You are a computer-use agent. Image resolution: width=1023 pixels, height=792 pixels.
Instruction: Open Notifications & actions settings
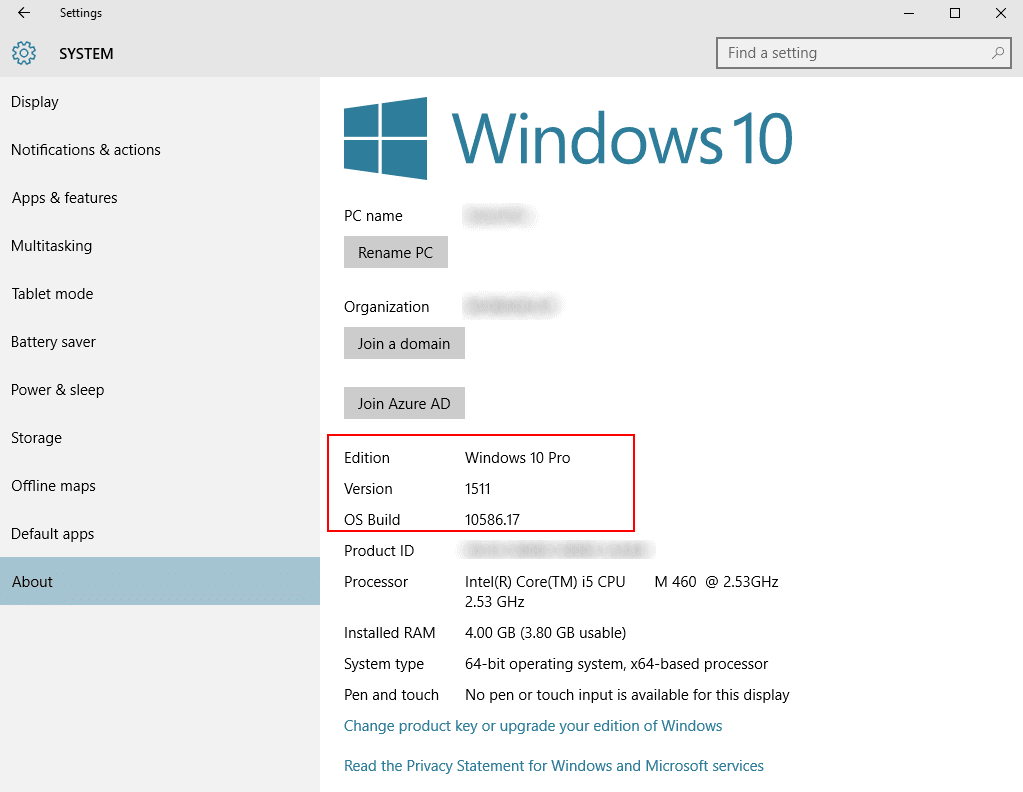point(160,150)
